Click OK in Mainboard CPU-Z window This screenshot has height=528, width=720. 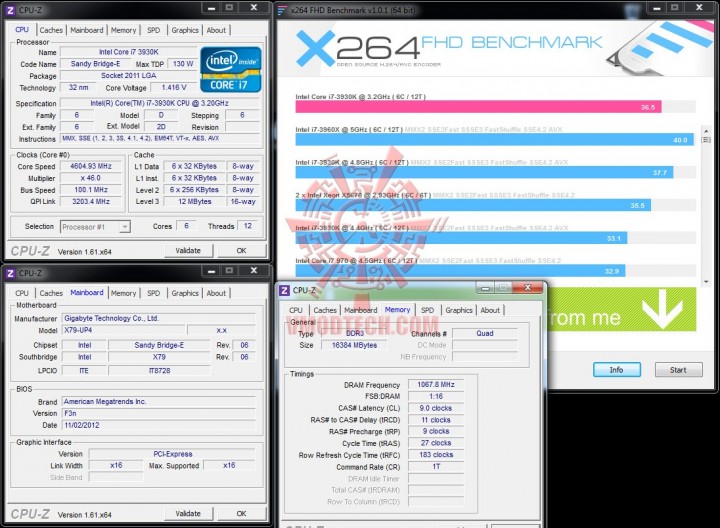coord(242,514)
